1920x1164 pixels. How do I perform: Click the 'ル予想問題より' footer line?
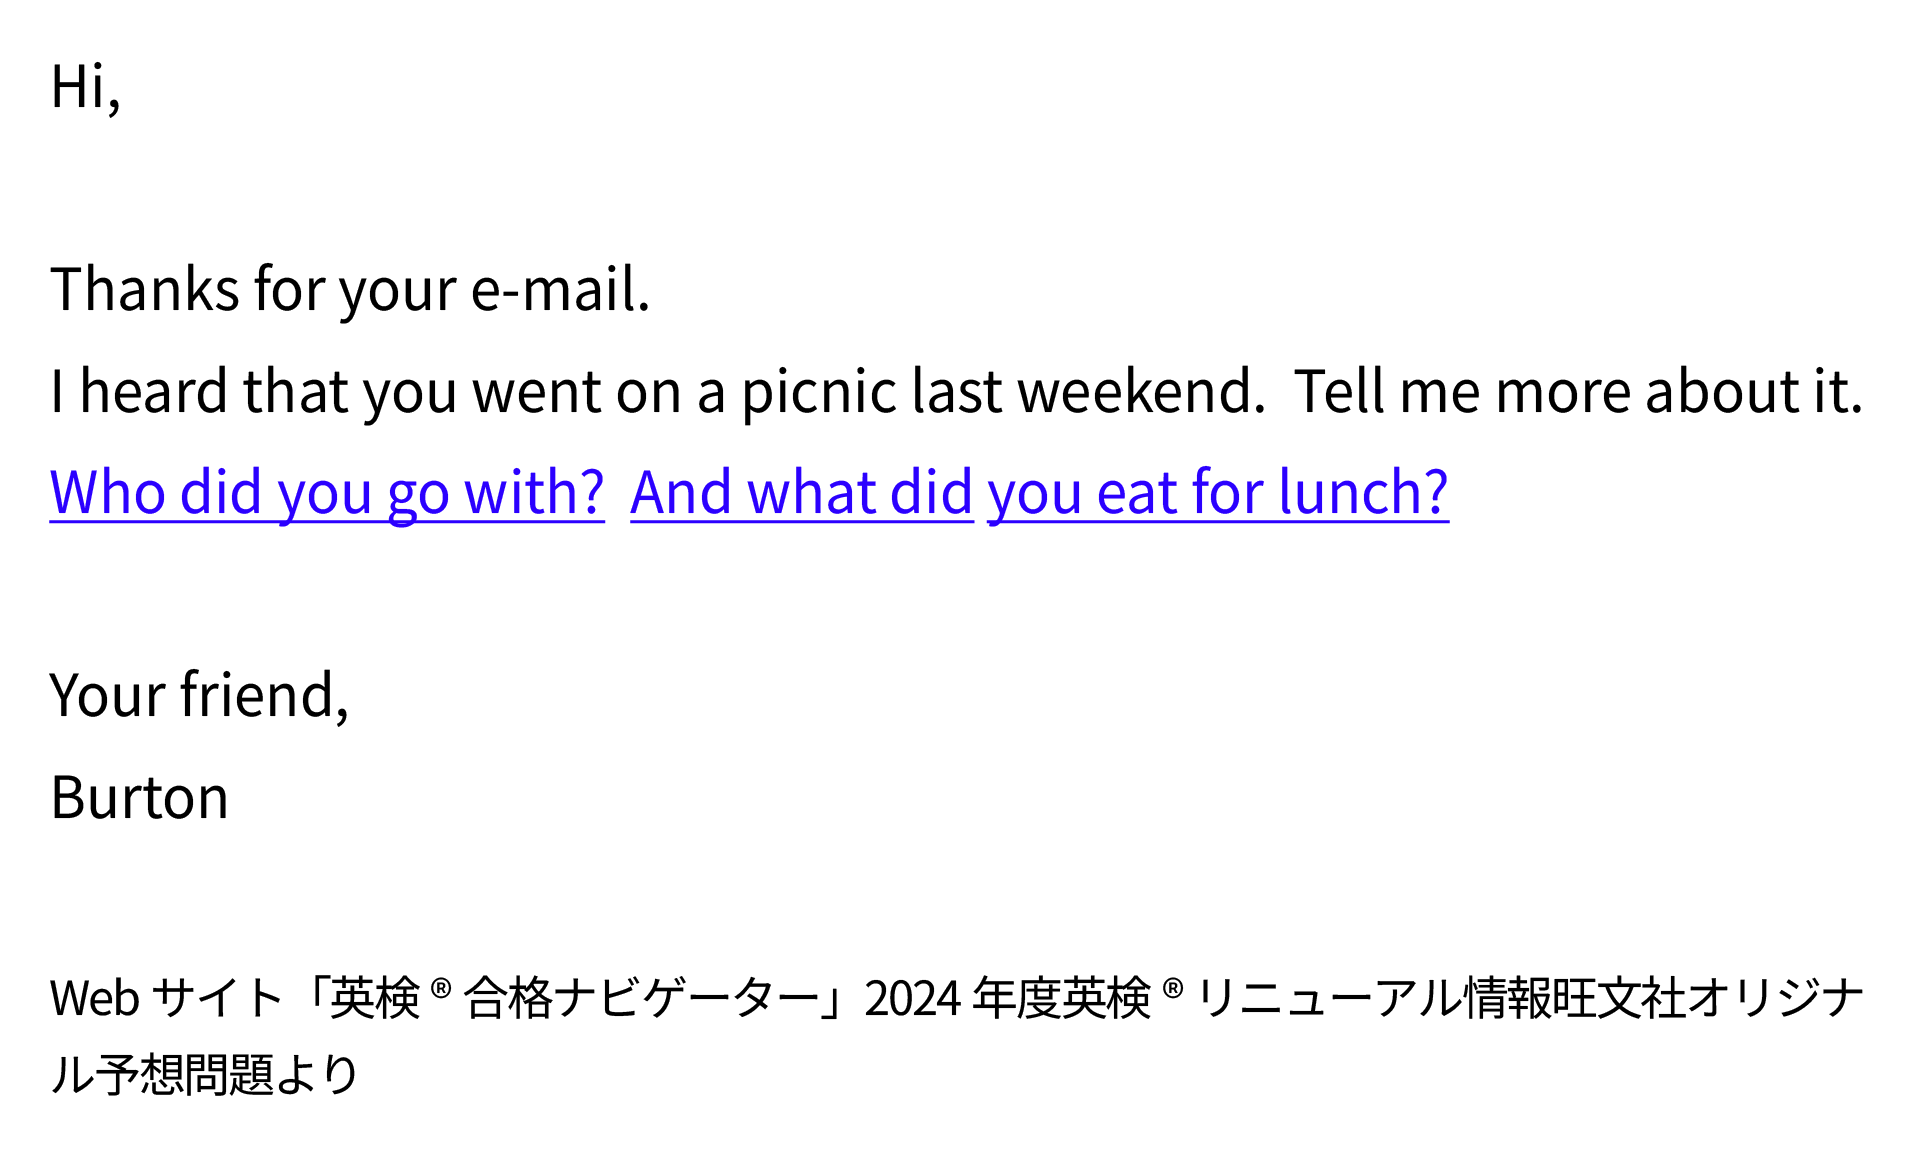204,1075
